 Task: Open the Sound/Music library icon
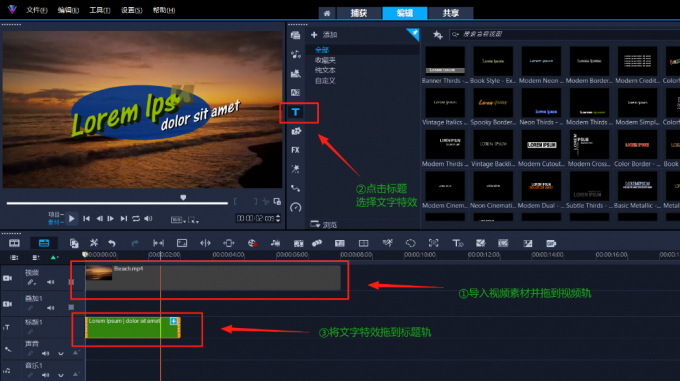[x=295, y=54]
